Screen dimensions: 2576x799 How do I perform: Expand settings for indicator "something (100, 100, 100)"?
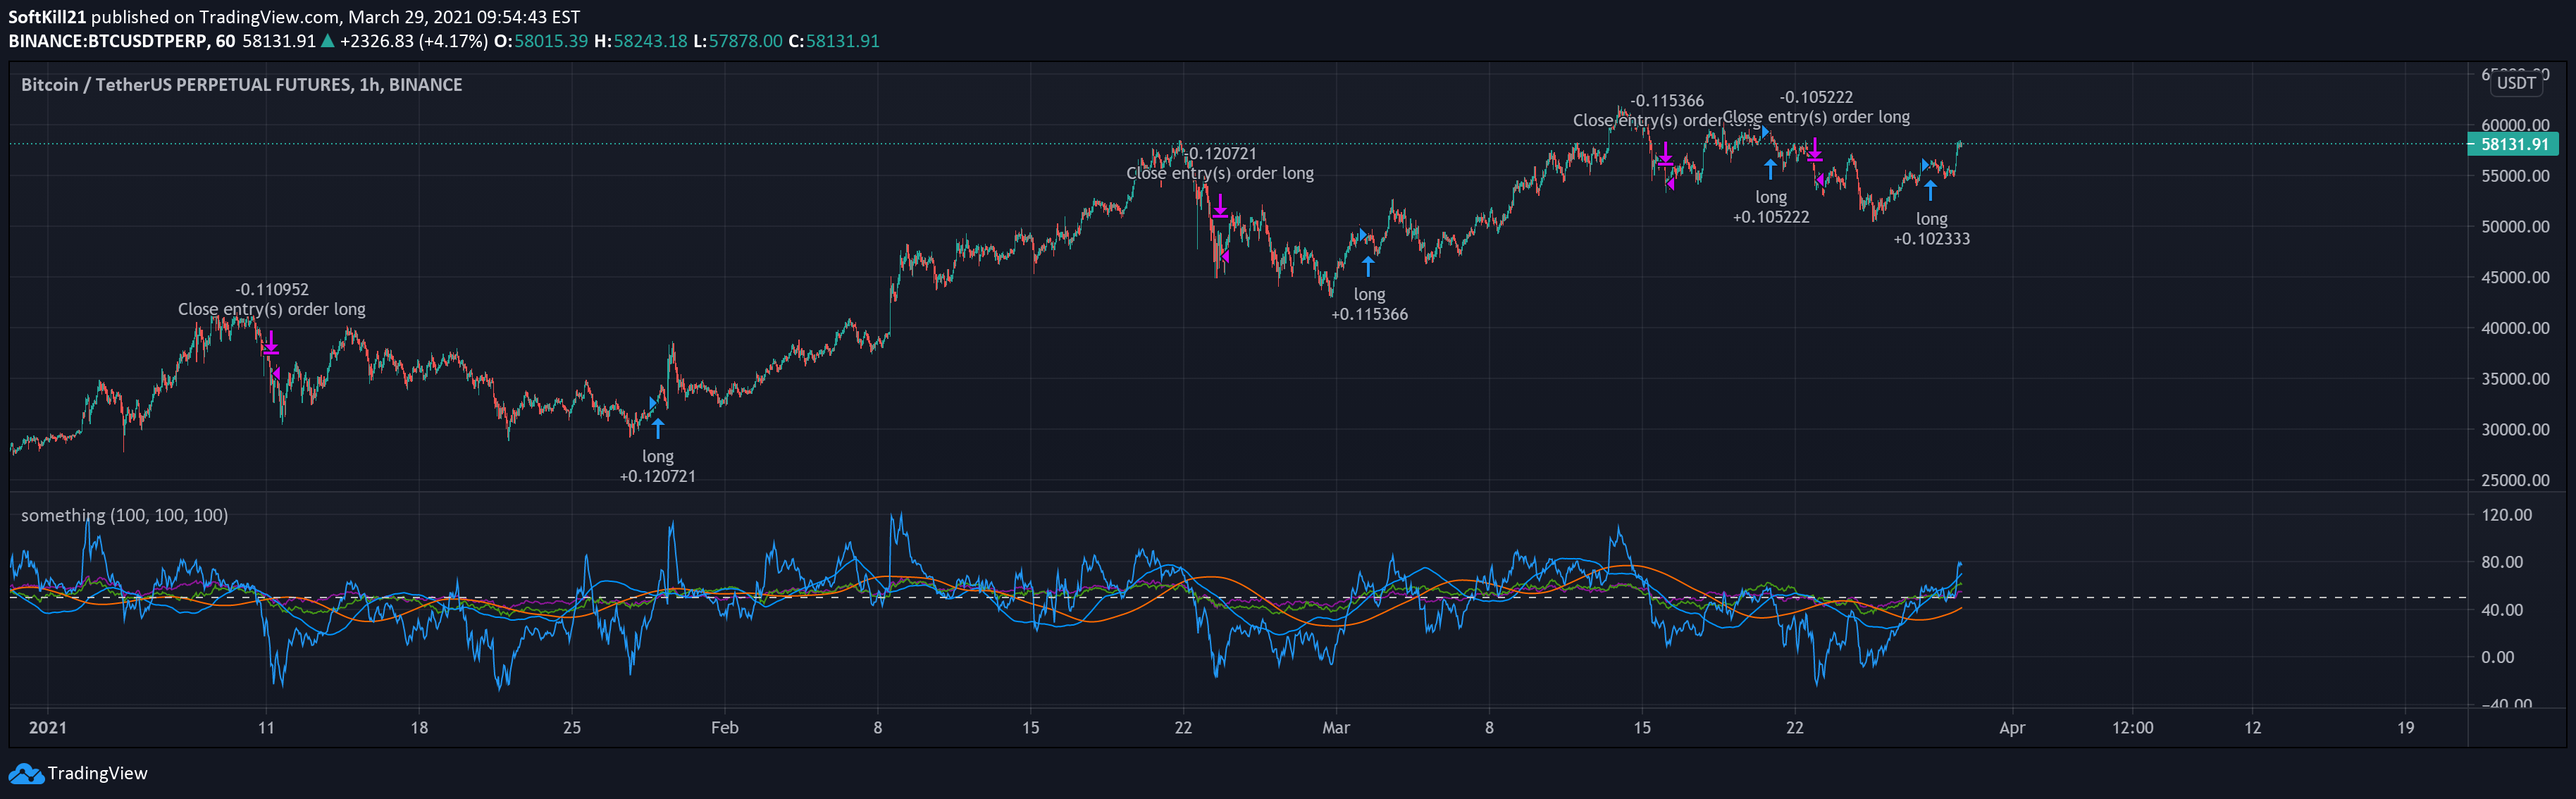[123, 514]
